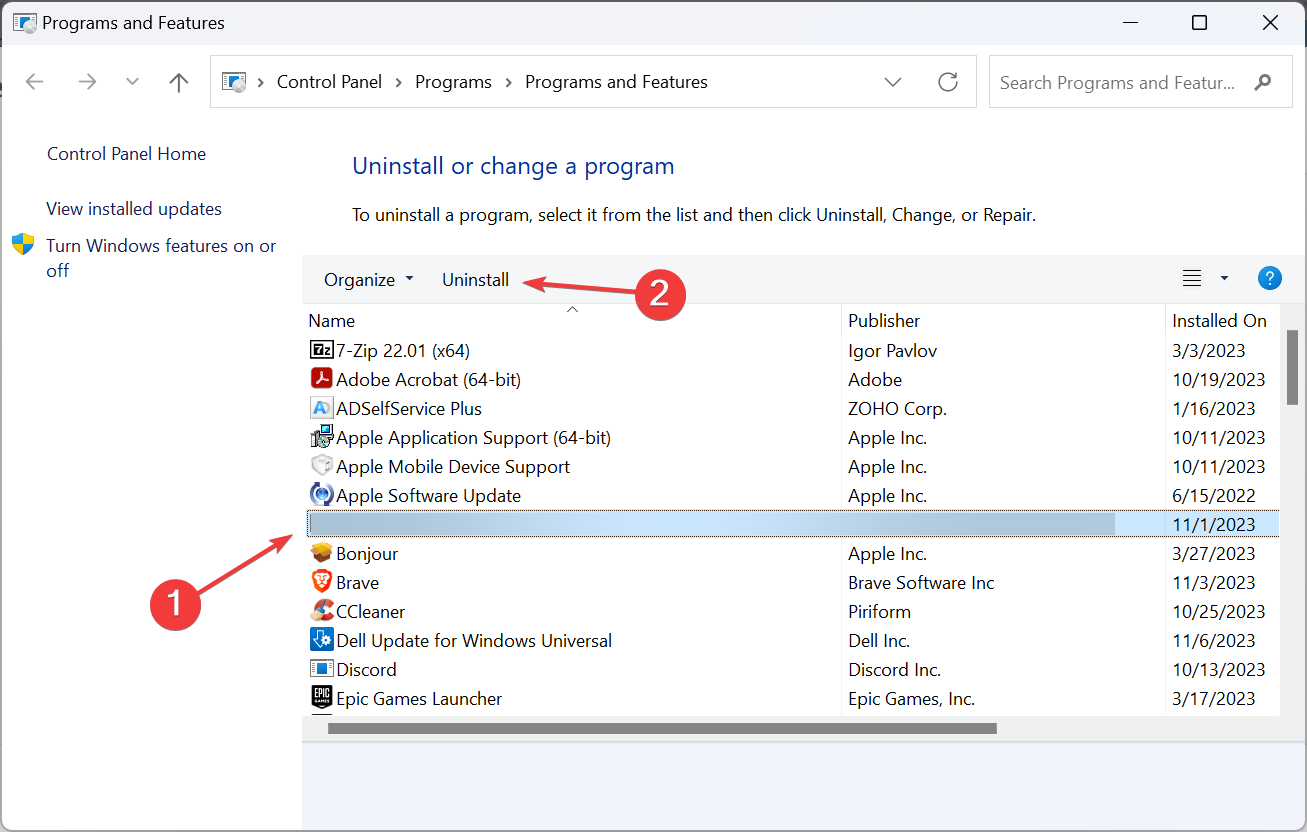Expand the chevron after Programs breadcrumb

pyautogui.click(x=508, y=82)
